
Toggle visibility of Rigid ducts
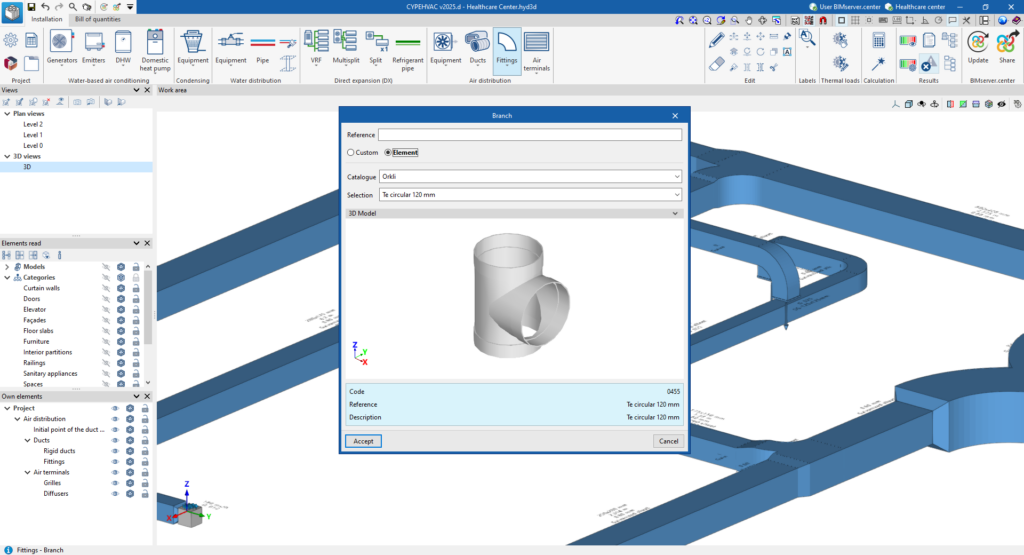pyautogui.click(x=115, y=451)
